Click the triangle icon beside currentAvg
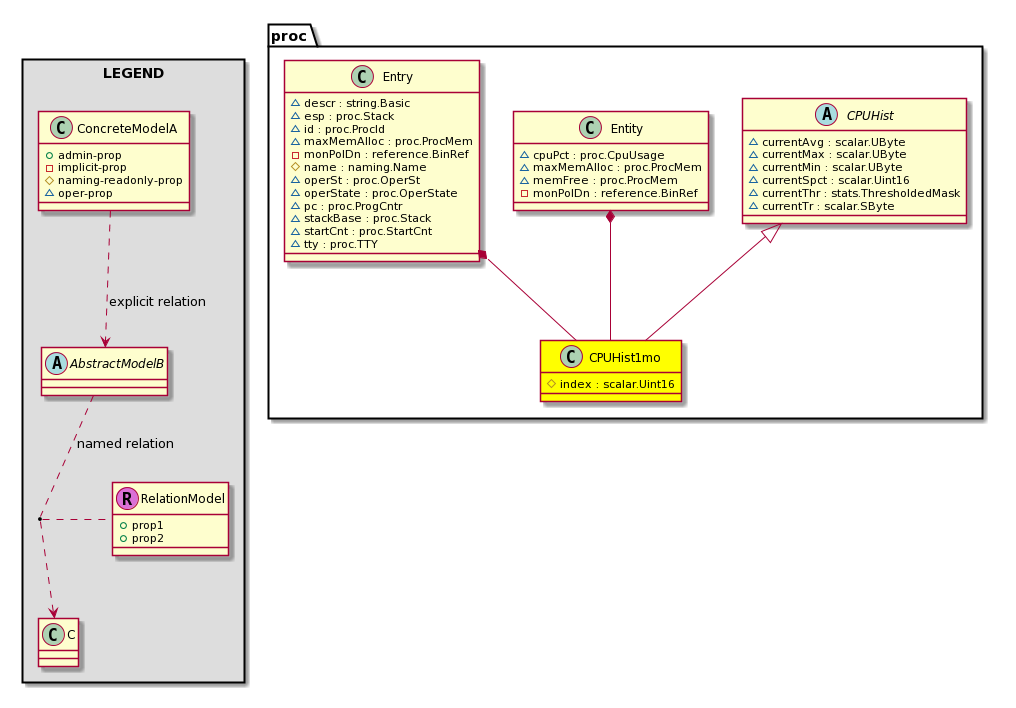1016x708 pixels. (754, 141)
